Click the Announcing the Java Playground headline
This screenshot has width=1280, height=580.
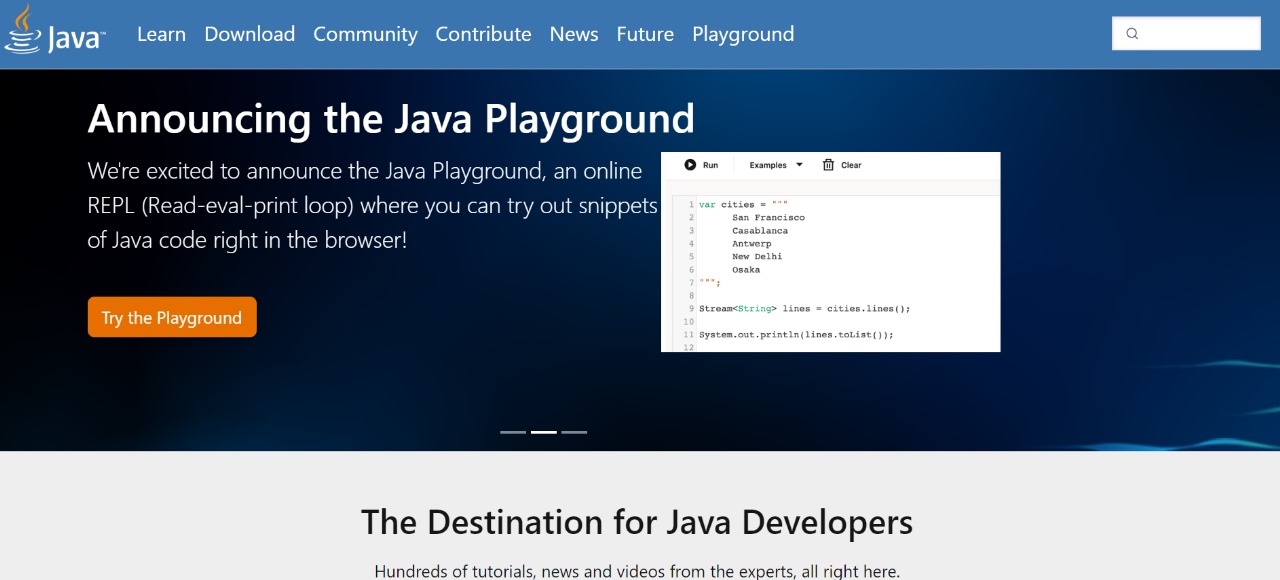[x=391, y=119]
